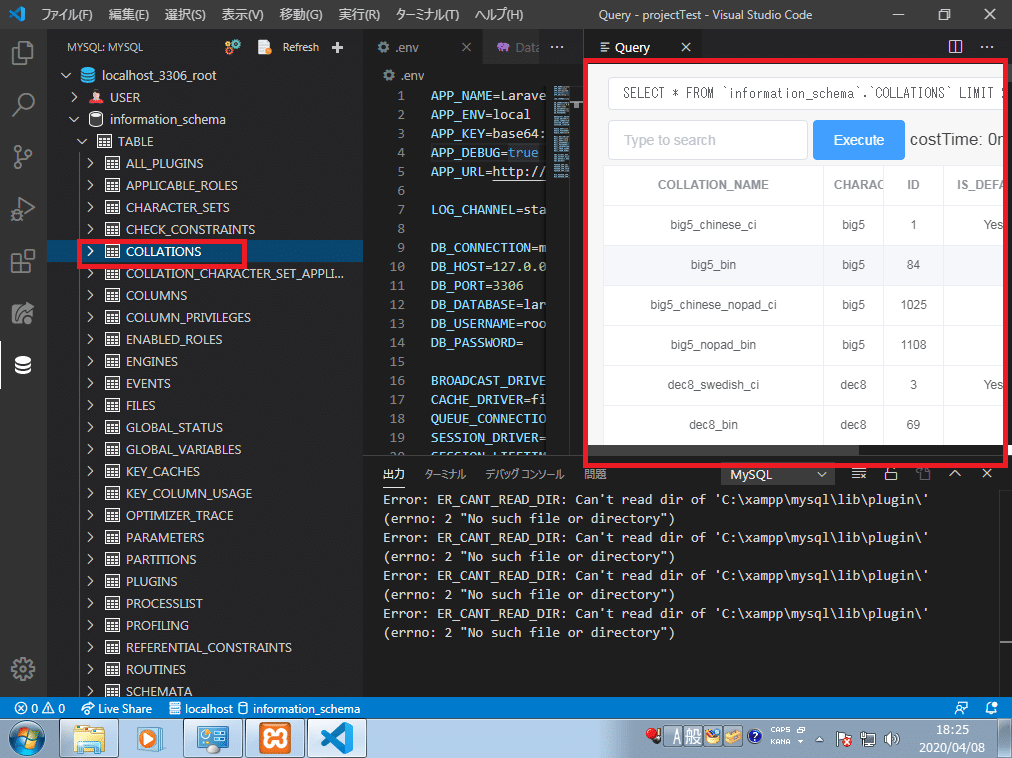
Task: Click the Execute button
Action: click(x=858, y=140)
